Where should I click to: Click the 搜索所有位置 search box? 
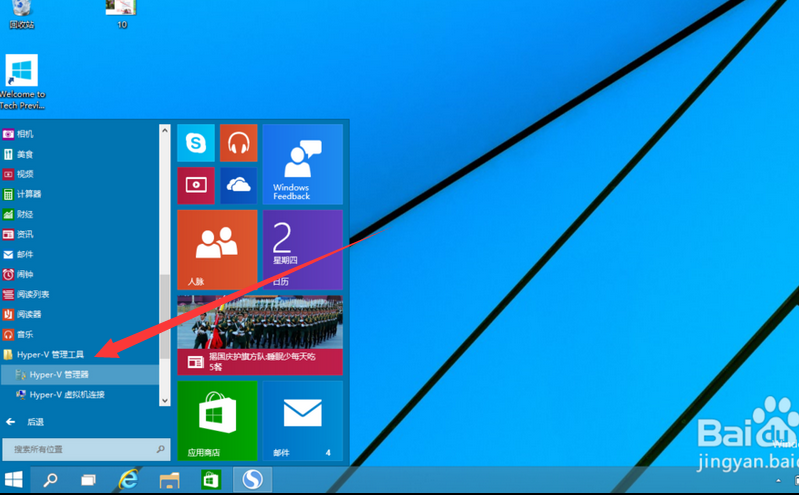pyautogui.click(x=80, y=450)
